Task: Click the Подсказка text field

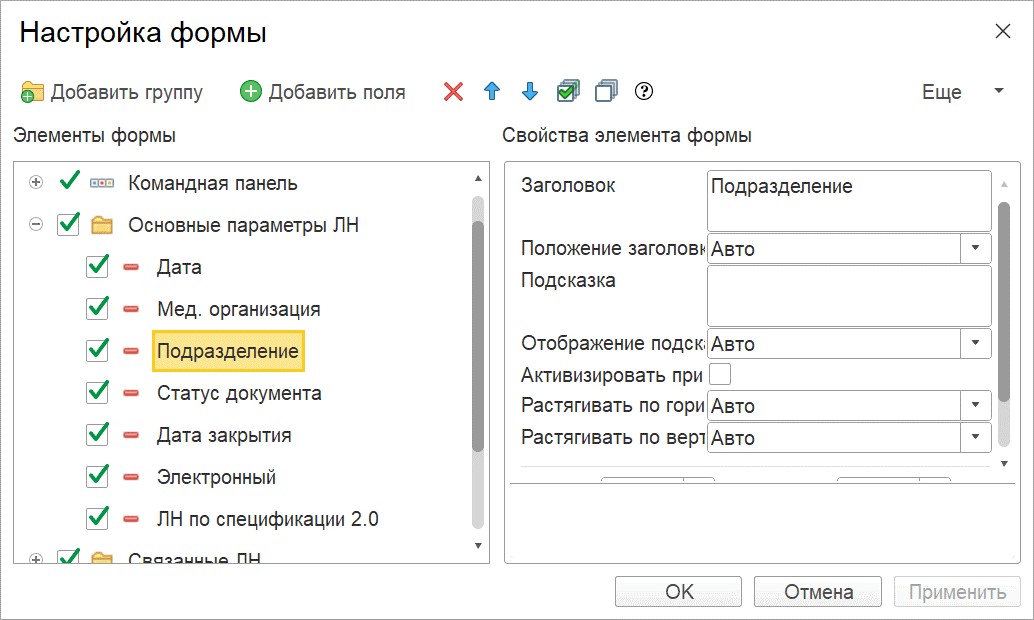Action: pos(848,295)
